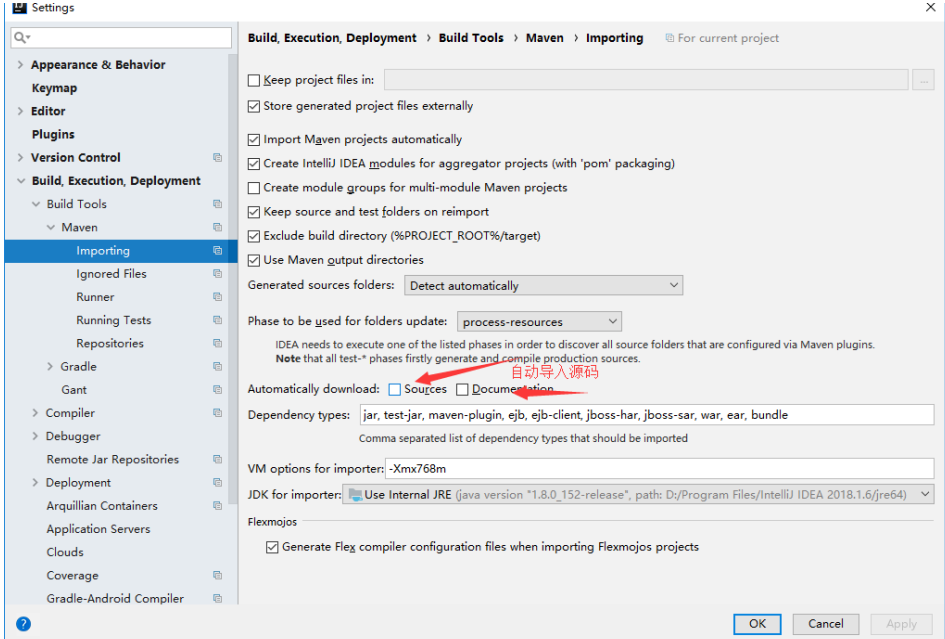945x639 pixels.
Task: Expand the Editor section
Action: [x=20, y=111]
